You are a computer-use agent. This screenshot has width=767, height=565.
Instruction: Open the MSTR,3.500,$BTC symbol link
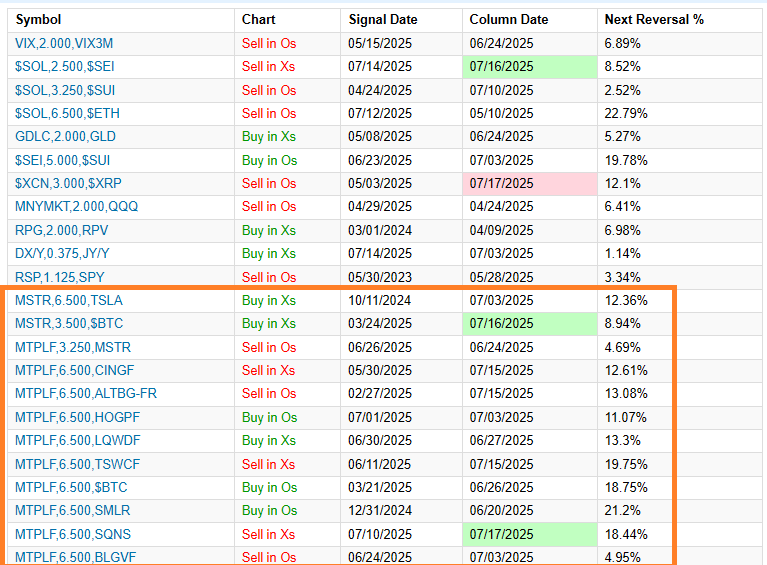(x=69, y=323)
